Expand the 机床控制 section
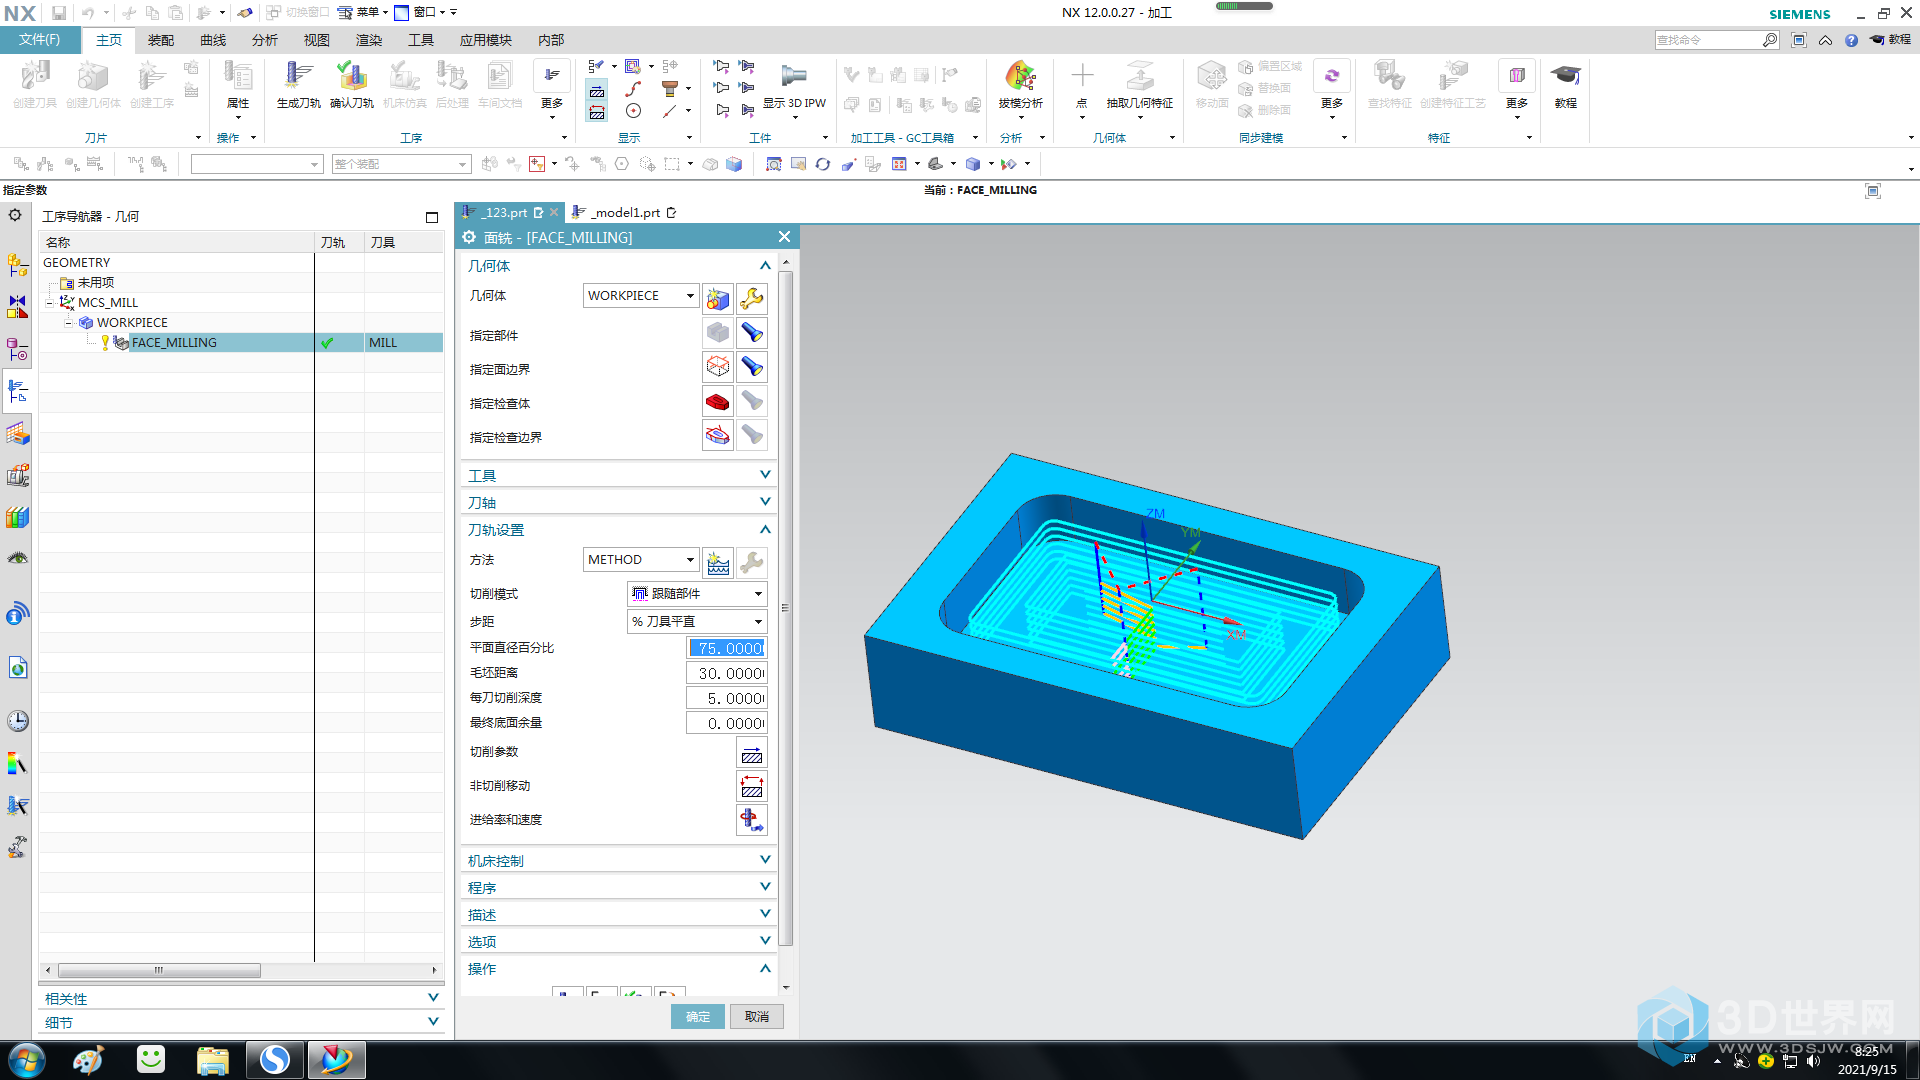 pos(617,861)
